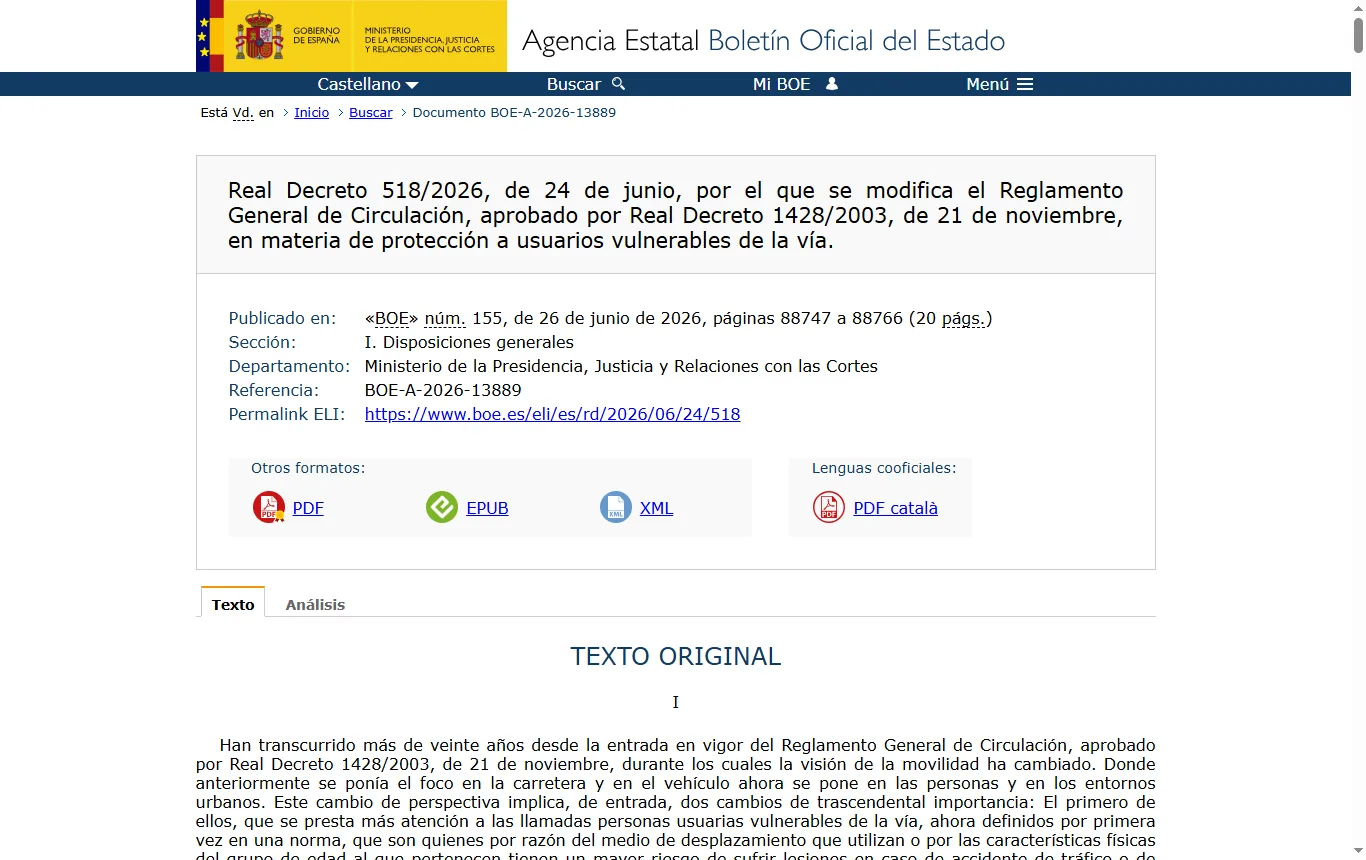
Task: Click the 'Lenguas cooficiales:' label
Action: coord(884,468)
